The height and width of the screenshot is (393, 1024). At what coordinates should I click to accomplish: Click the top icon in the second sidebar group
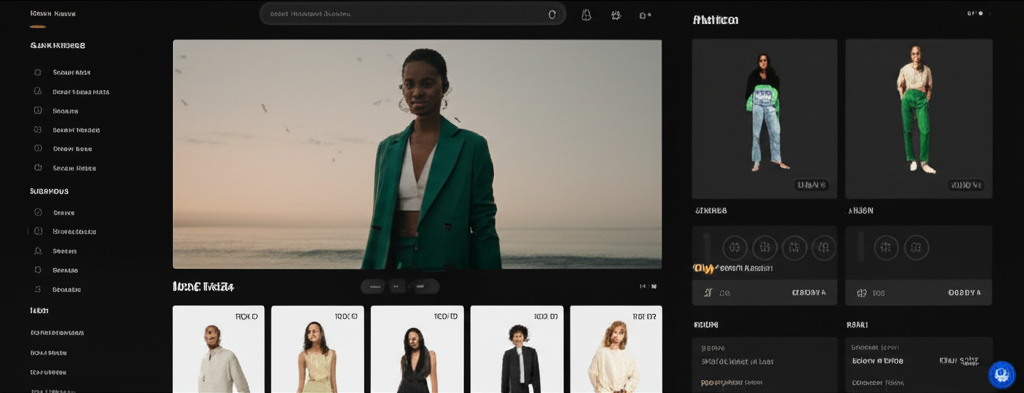[x=38, y=213]
